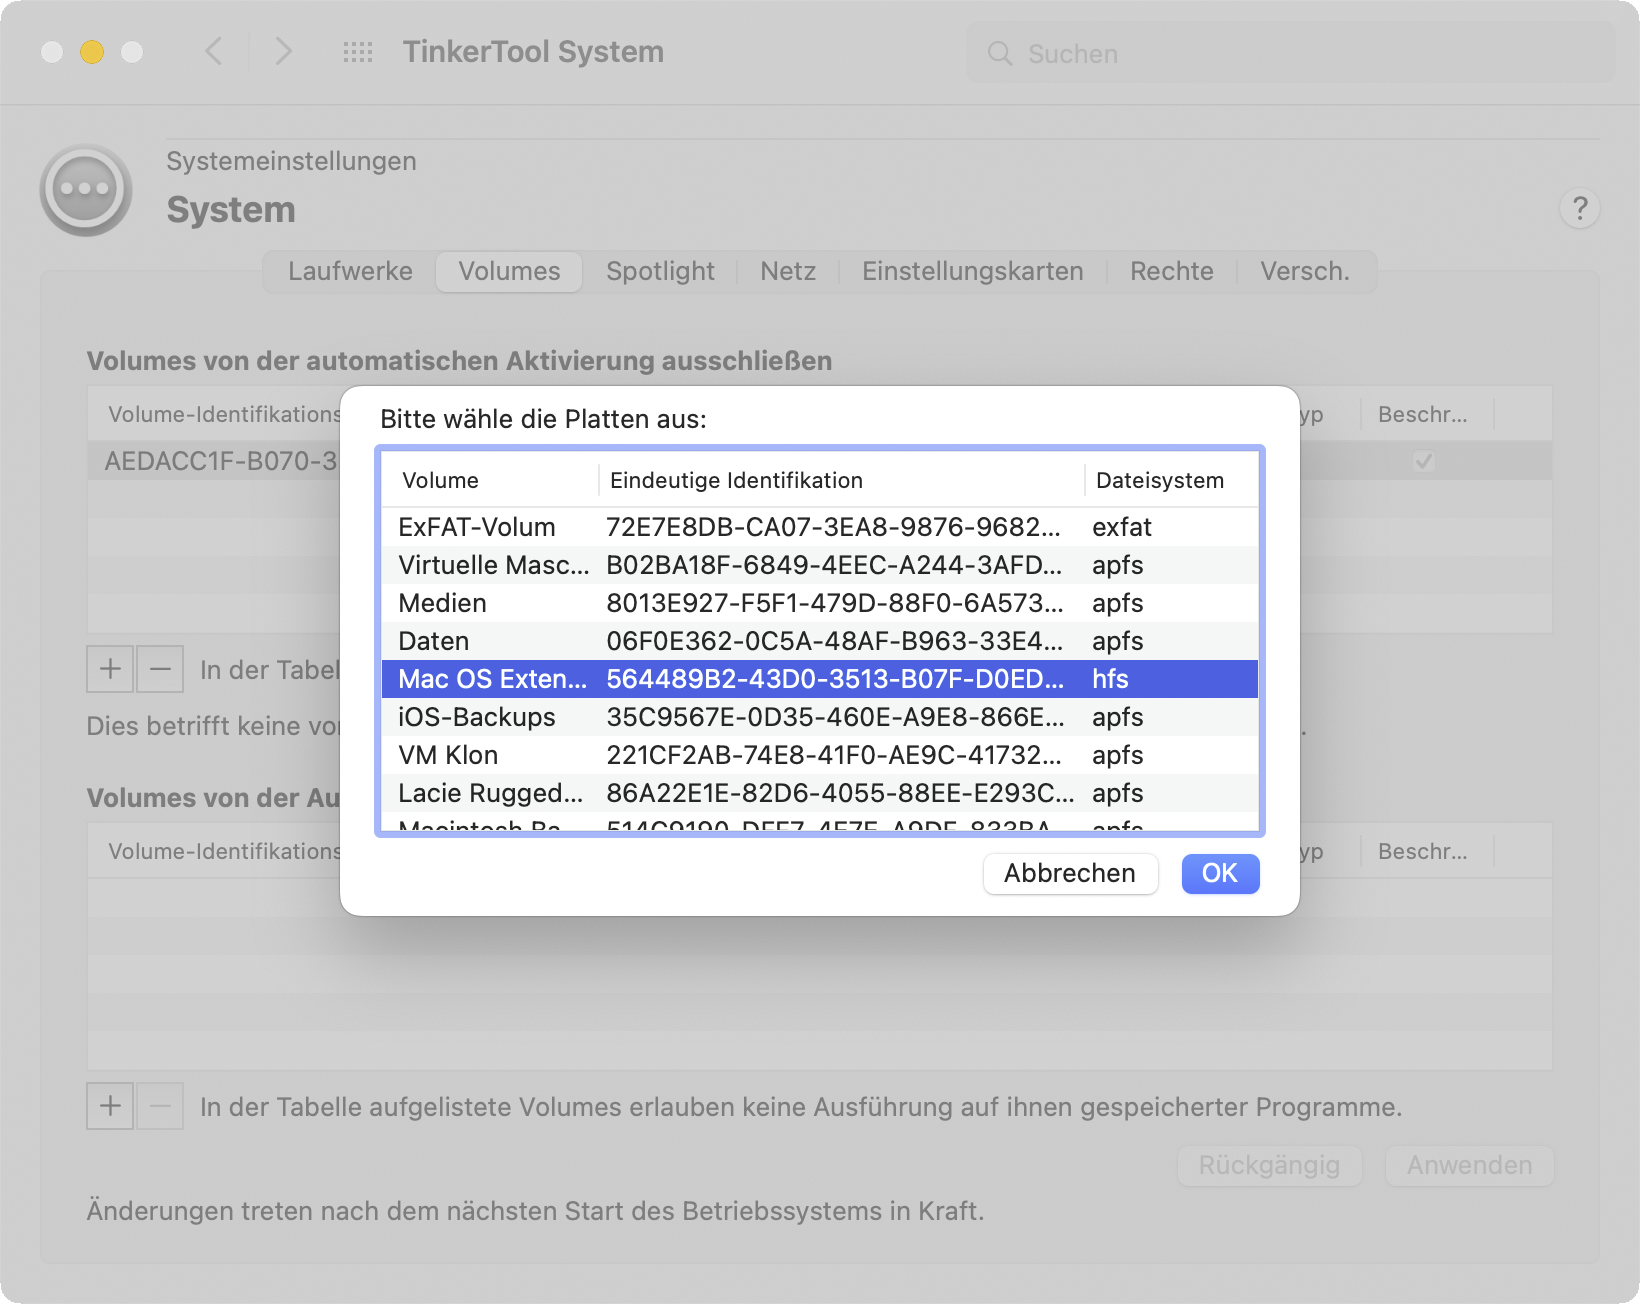The width and height of the screenshot is (1640, 1304).
Task: Select the Daten volume row
Action: coord(820,641)
